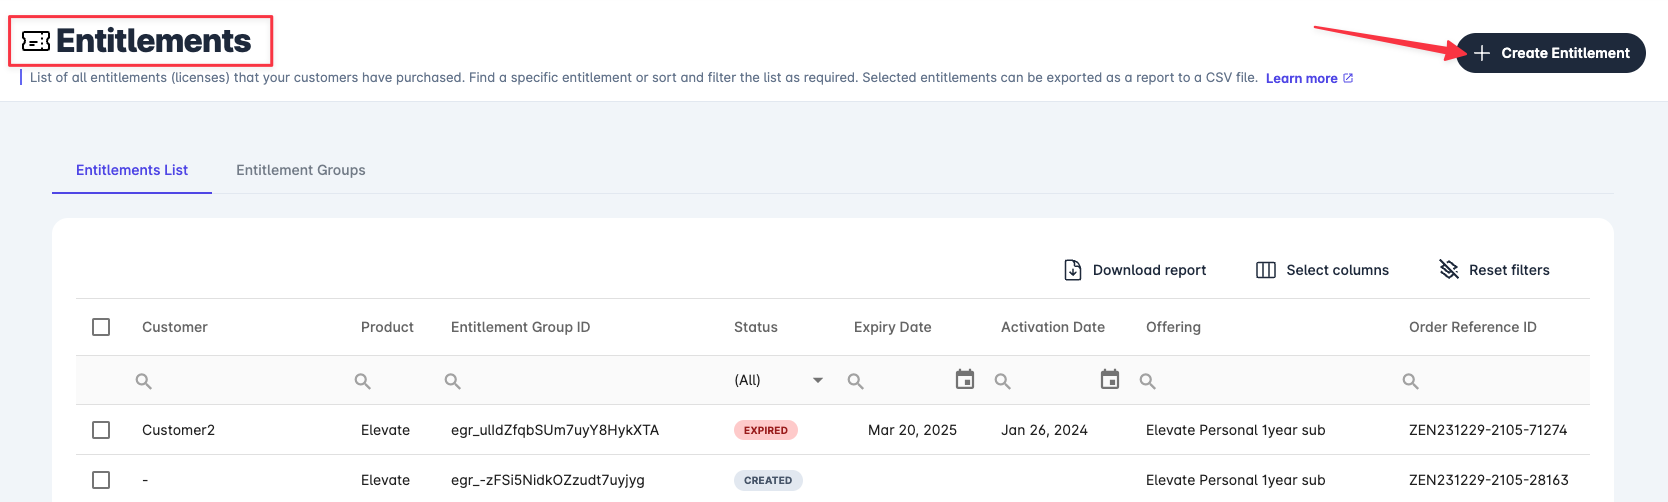Click Elevate product in CREATED row

[x=385, y=480]
